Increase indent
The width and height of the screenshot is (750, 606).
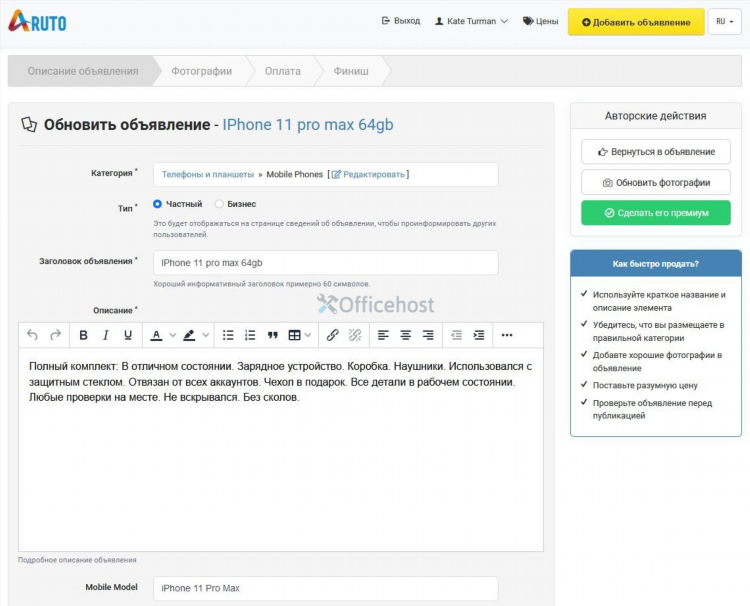pyautogui.click(x=479, y=335)
